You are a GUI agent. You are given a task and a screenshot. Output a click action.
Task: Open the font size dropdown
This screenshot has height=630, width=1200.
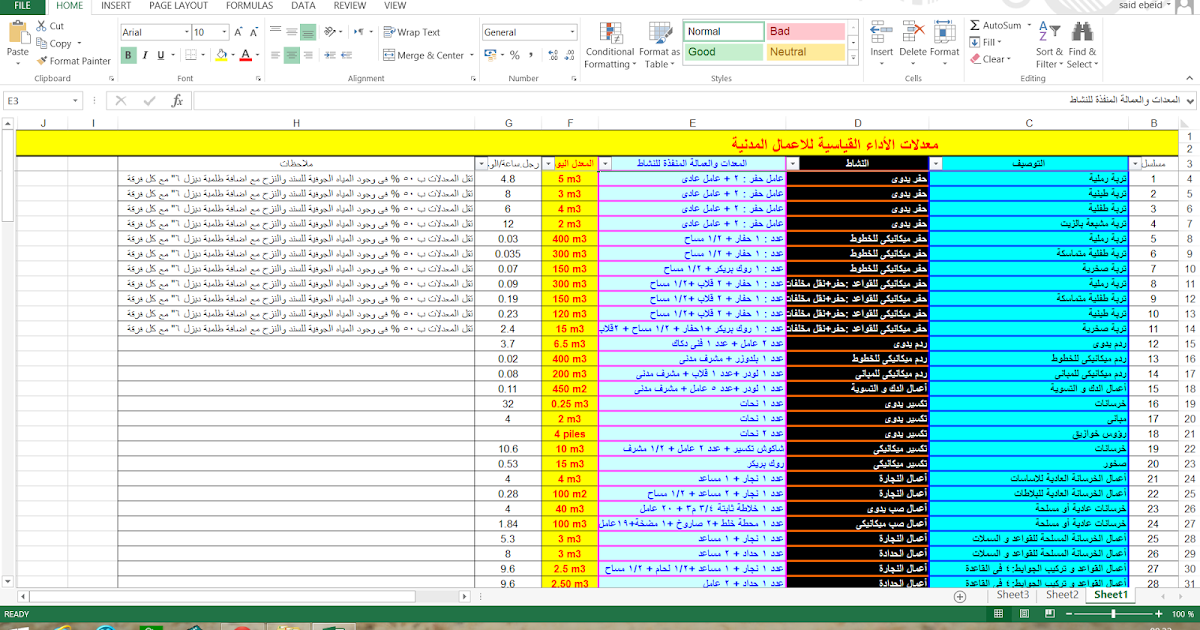click(x=226, y=33)
